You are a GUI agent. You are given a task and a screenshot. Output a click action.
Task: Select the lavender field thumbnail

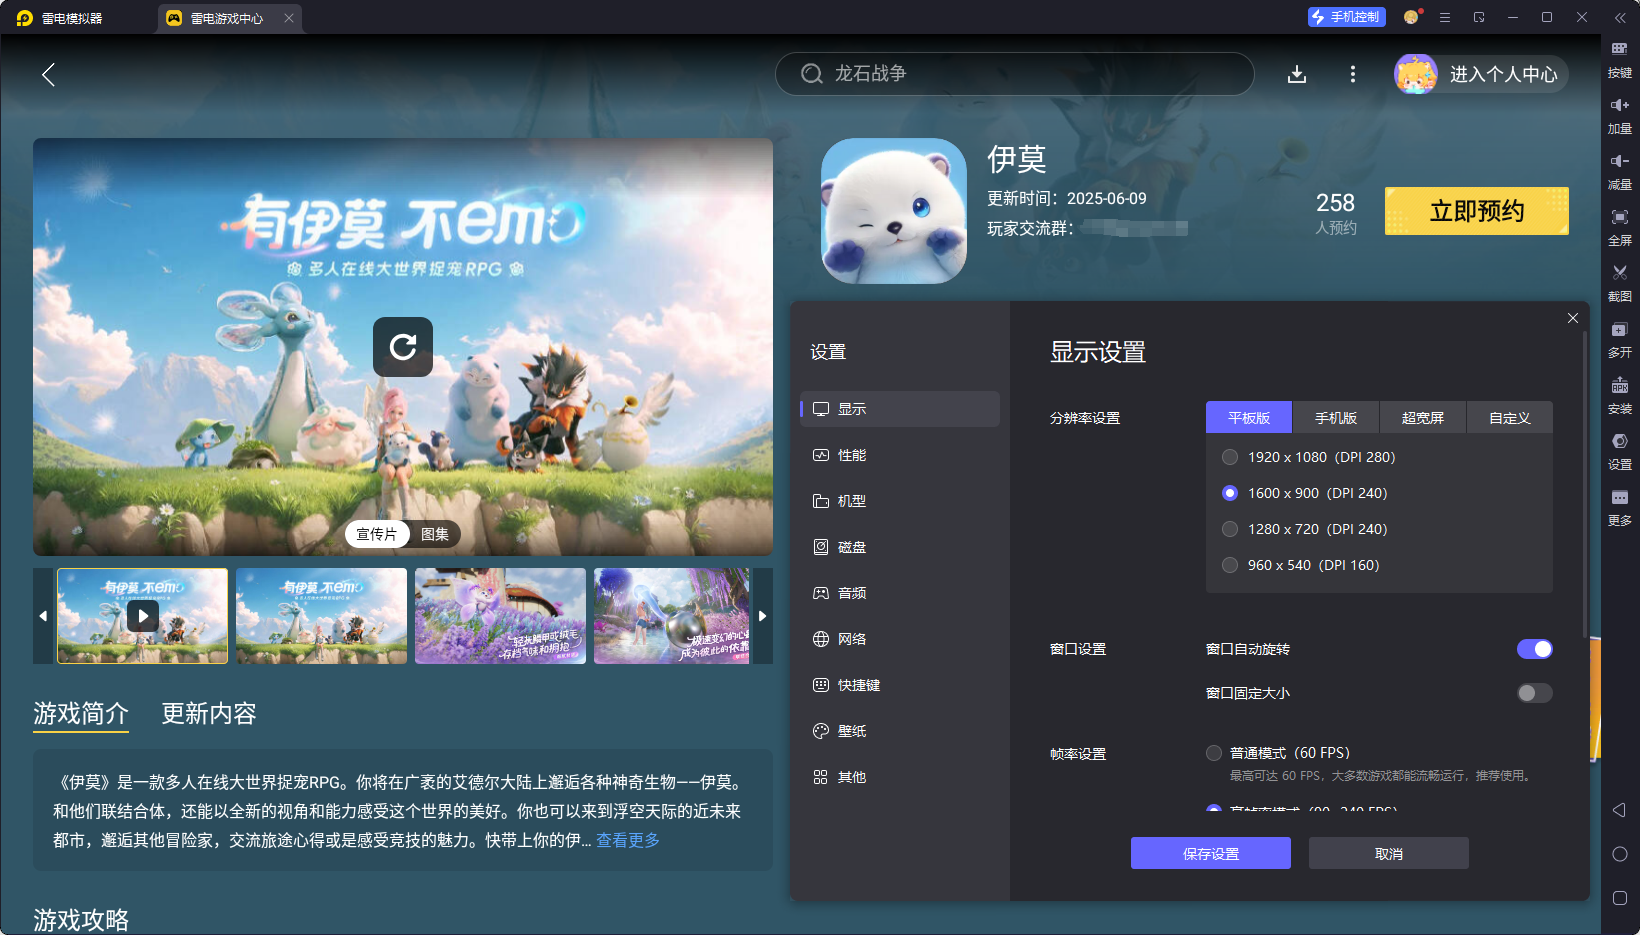(x=501, y=616)
